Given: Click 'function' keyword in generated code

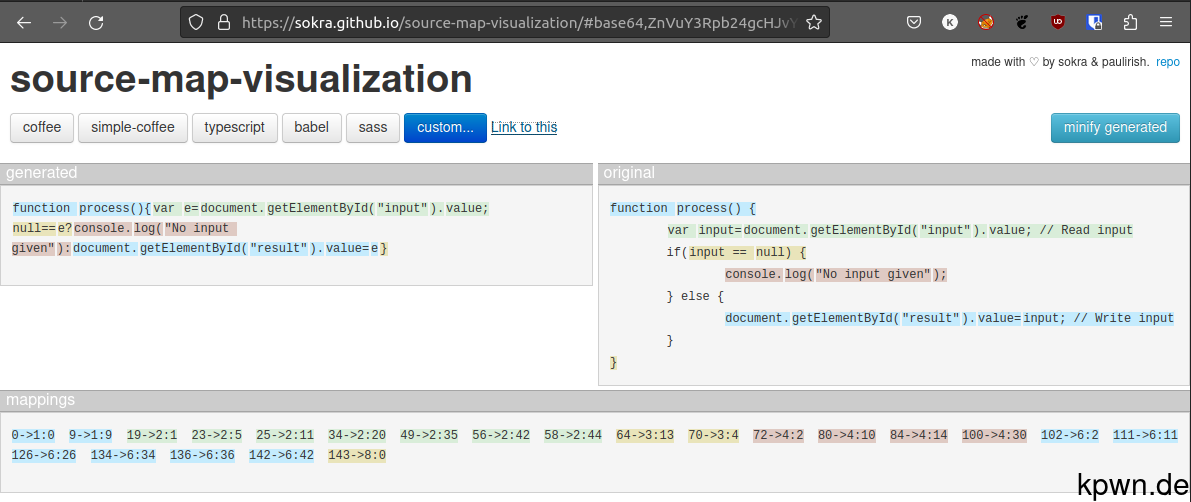Looking at the screenshot, I should click(x=43, y=208).
